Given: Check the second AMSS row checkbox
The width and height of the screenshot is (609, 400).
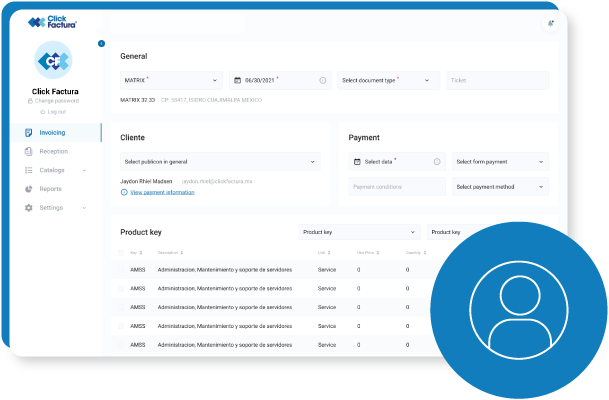Looking at the screenshot, I should [x=121, y=289].
